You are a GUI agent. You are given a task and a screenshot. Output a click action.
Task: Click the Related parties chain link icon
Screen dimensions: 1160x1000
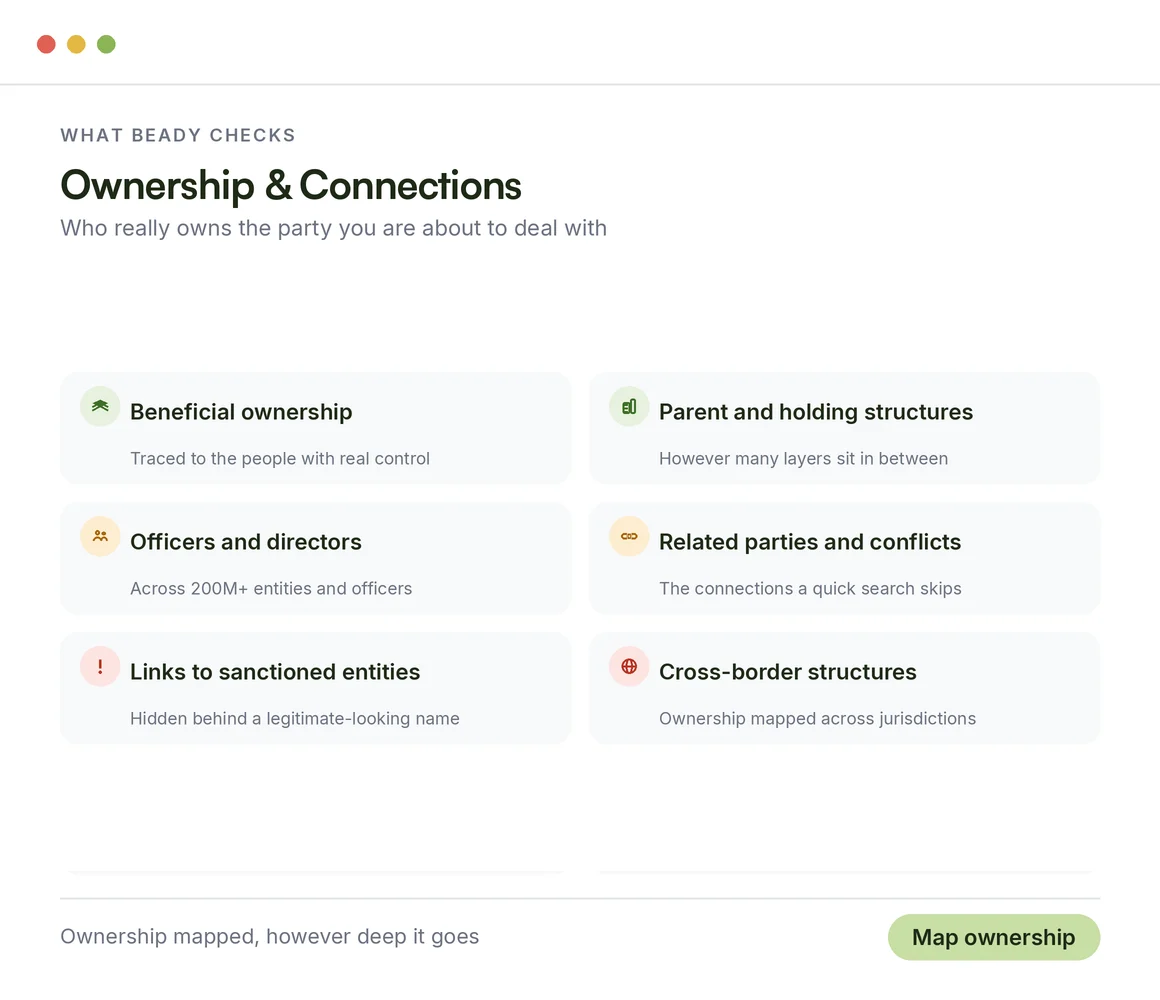click(629, 536)
